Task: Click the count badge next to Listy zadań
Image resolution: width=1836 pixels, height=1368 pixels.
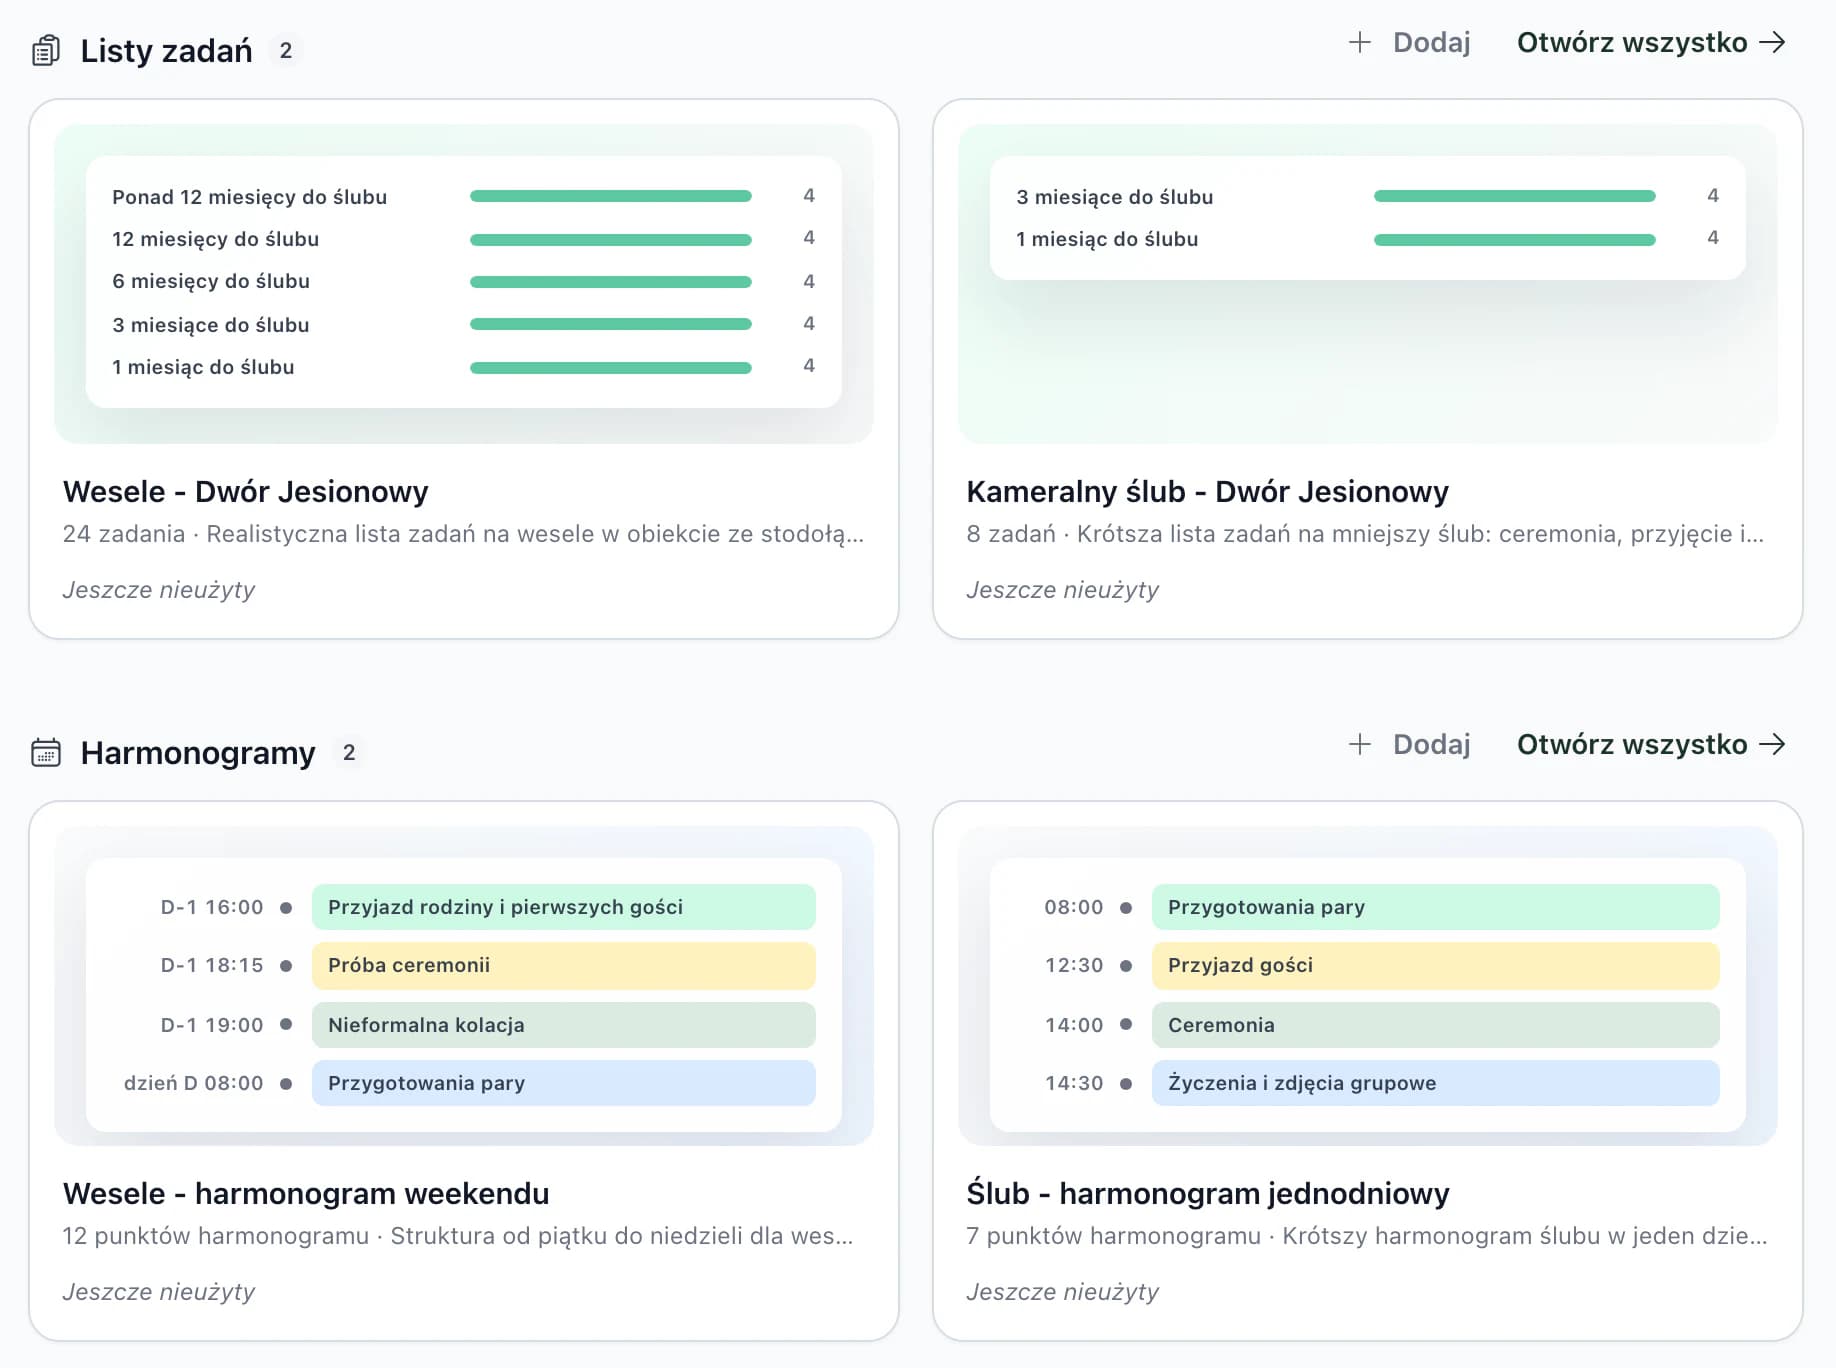Action: tap(286, 50)
